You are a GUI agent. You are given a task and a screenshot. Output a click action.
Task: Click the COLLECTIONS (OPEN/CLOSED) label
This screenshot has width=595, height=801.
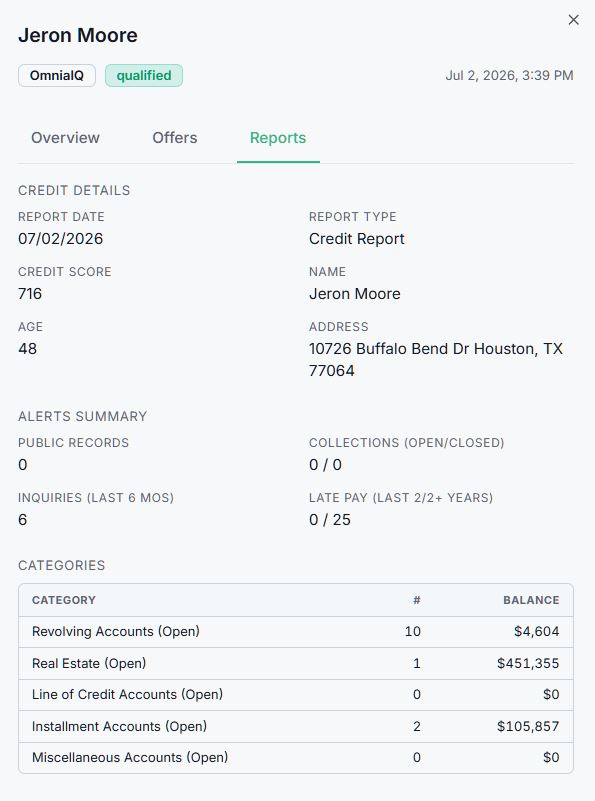click(407, 442)
